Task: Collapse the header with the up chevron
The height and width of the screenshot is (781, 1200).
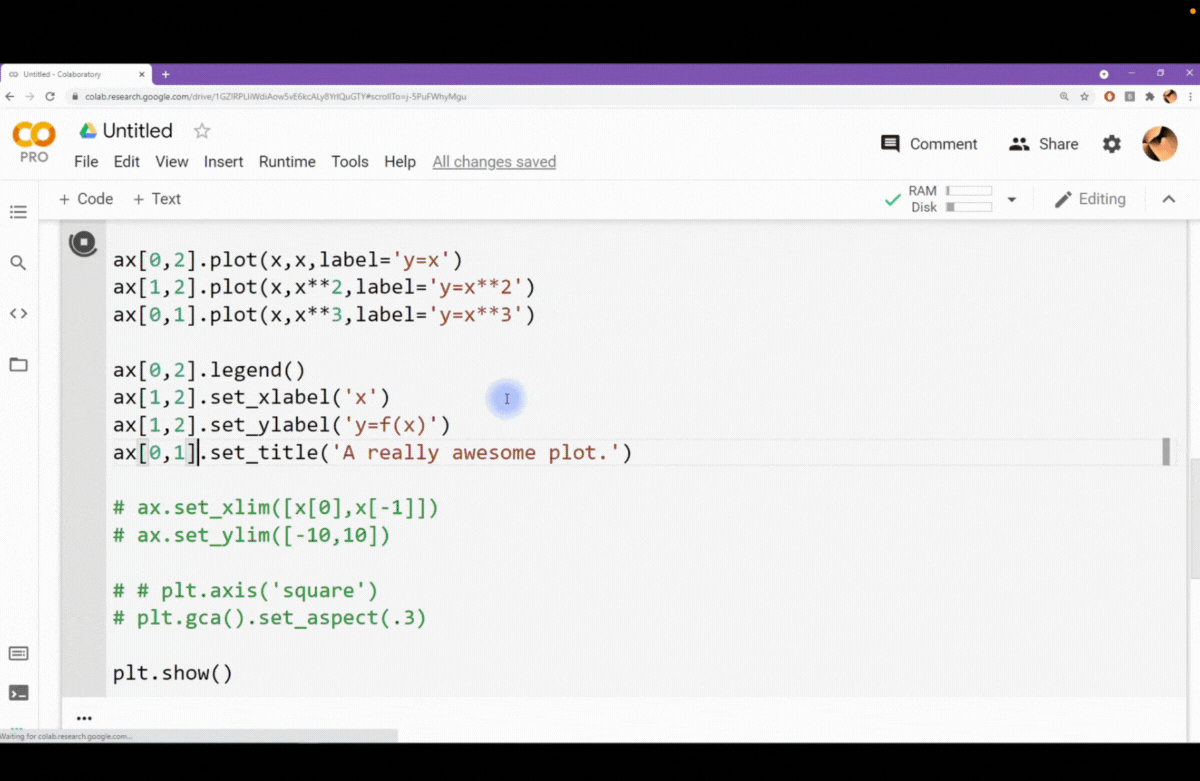Action: (1168, 199)
